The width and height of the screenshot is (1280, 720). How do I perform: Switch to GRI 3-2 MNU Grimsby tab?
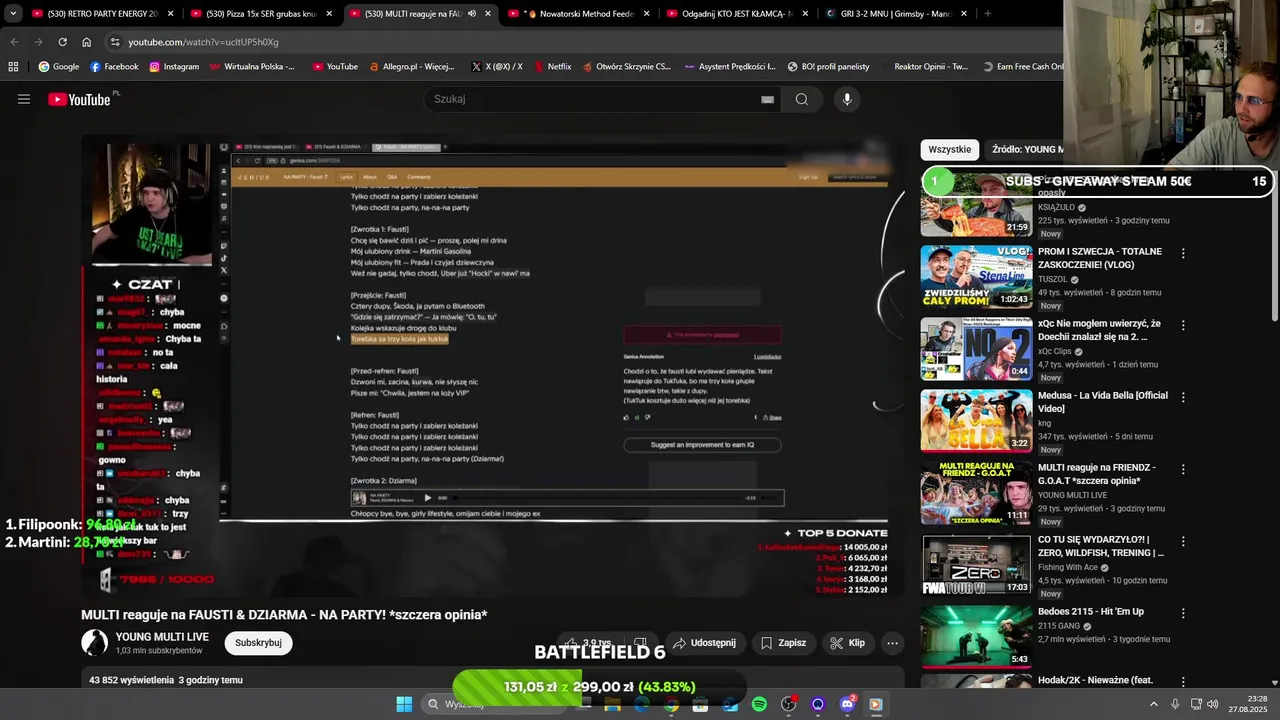click(x=895, y=14)
